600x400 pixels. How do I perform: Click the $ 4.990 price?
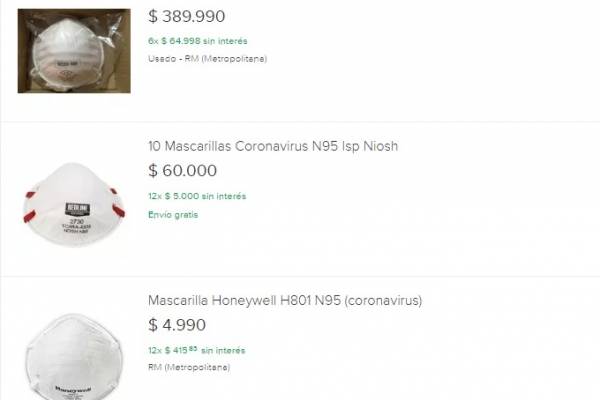pos(177,325)
